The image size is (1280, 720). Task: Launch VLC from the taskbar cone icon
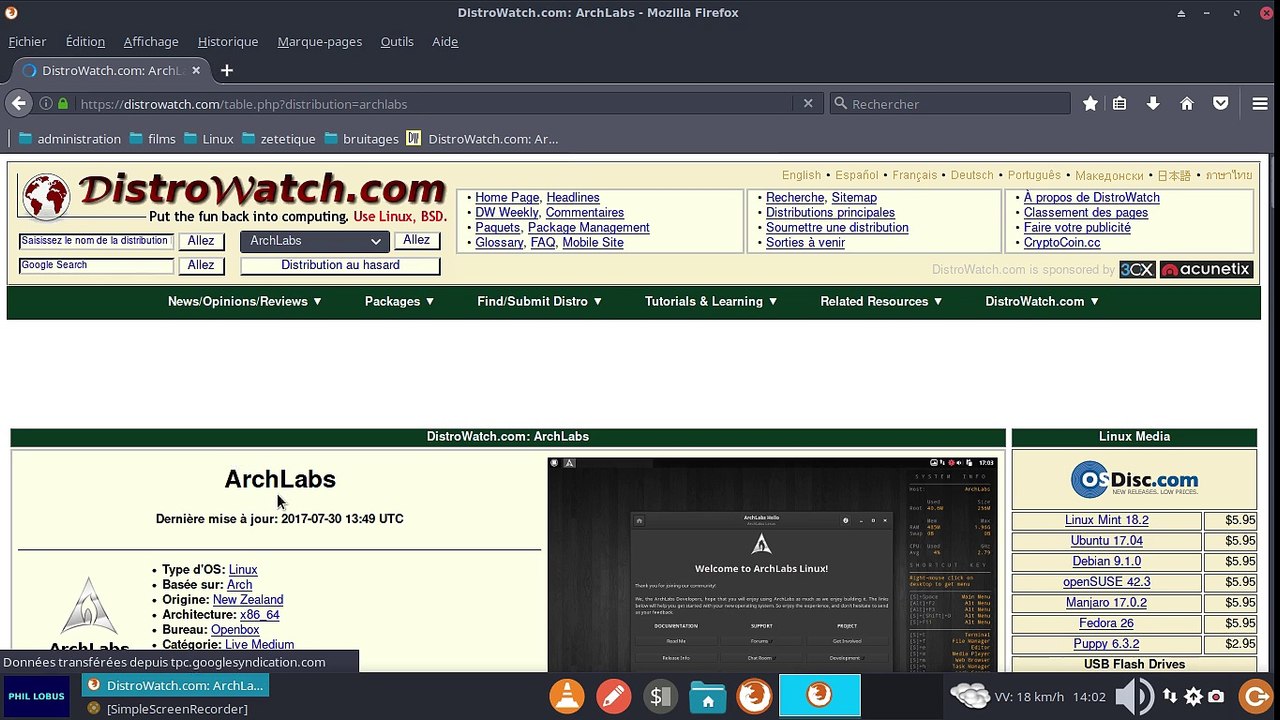point(568,696)
